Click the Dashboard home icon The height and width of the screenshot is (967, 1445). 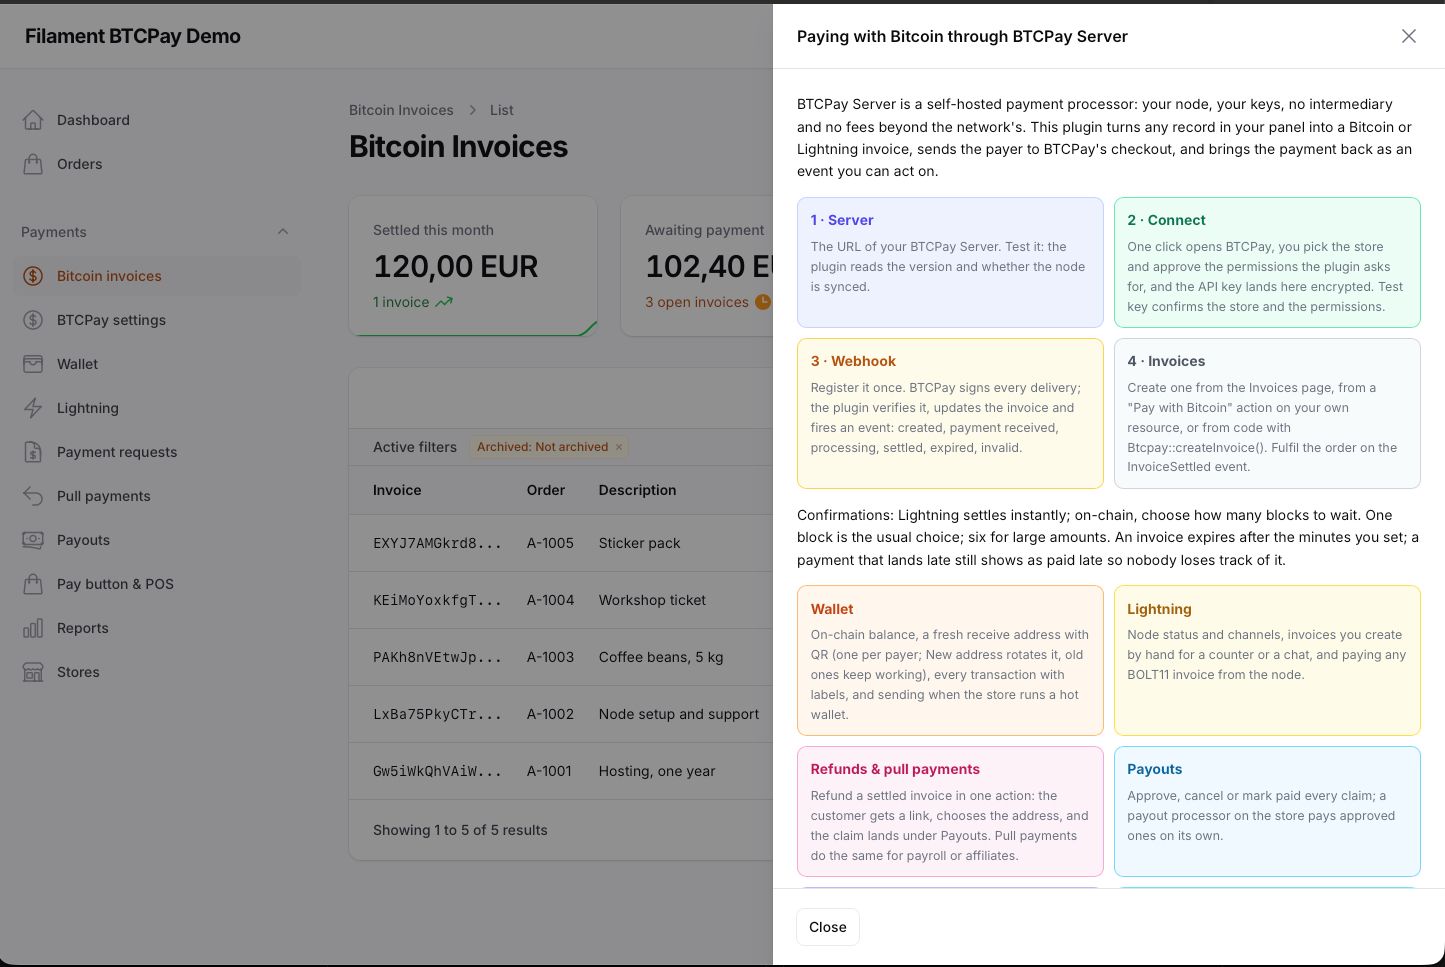tap(33, 120)
